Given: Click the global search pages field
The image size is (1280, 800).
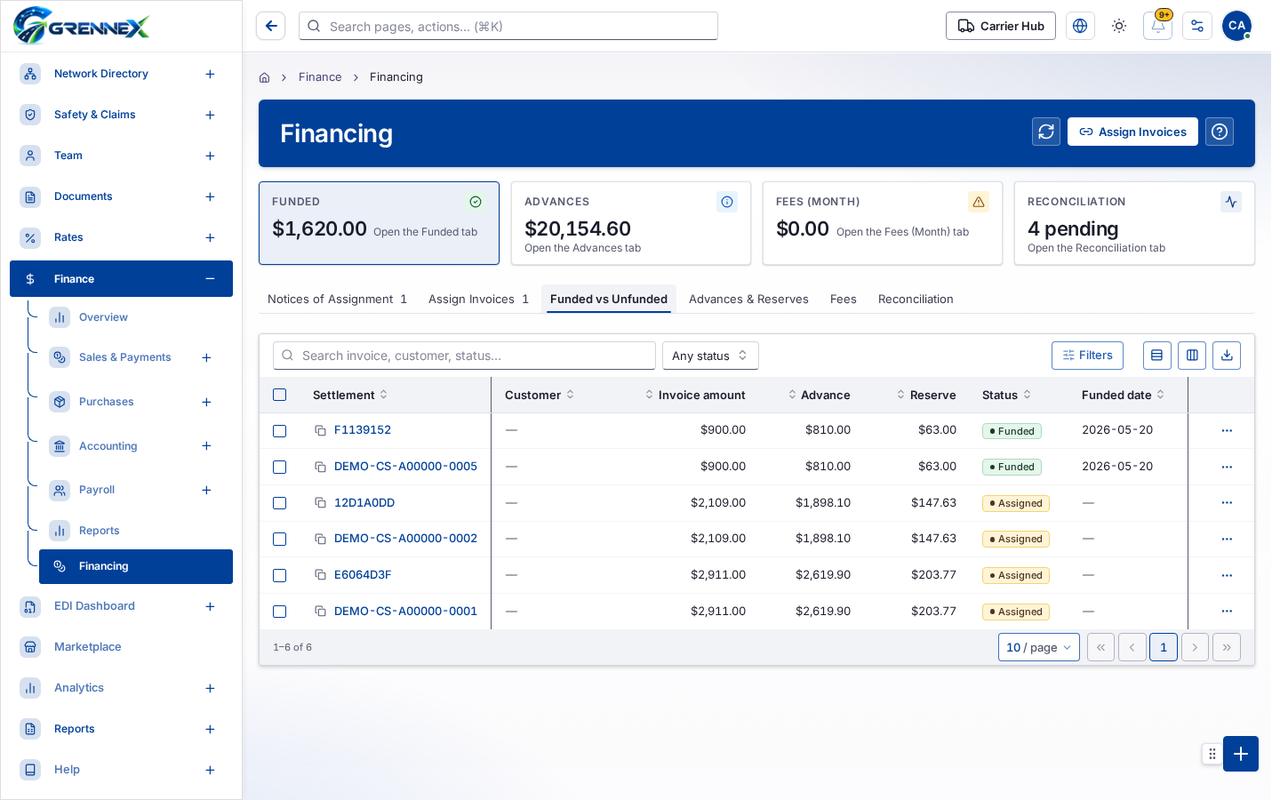Looking at the screenshot, I should [508, 26].
